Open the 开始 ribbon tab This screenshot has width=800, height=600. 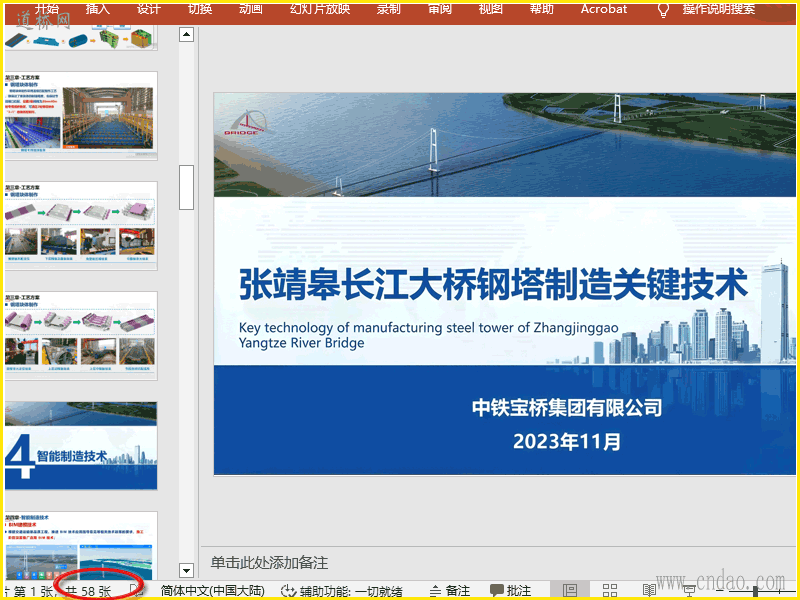click(47, 9)
